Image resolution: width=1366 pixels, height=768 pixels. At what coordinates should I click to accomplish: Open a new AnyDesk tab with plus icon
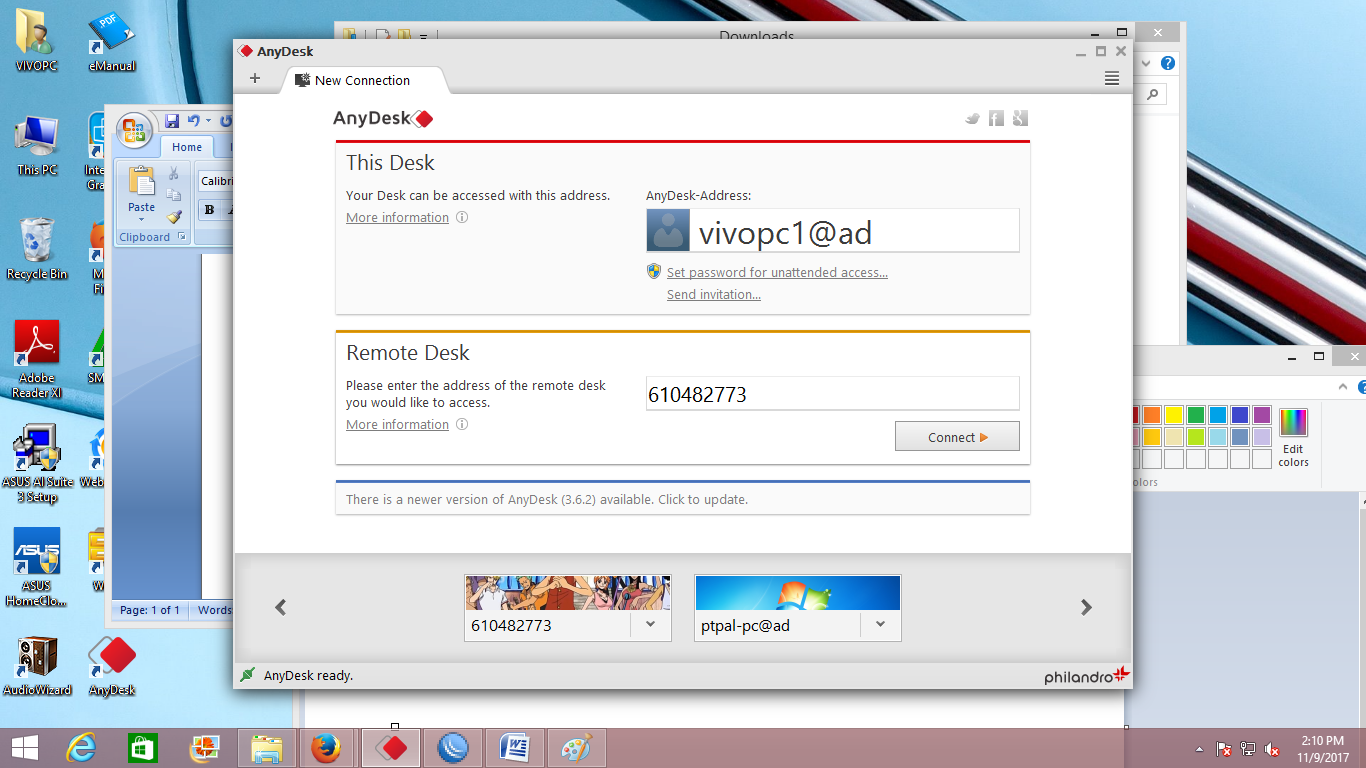(x=255, y=78)
